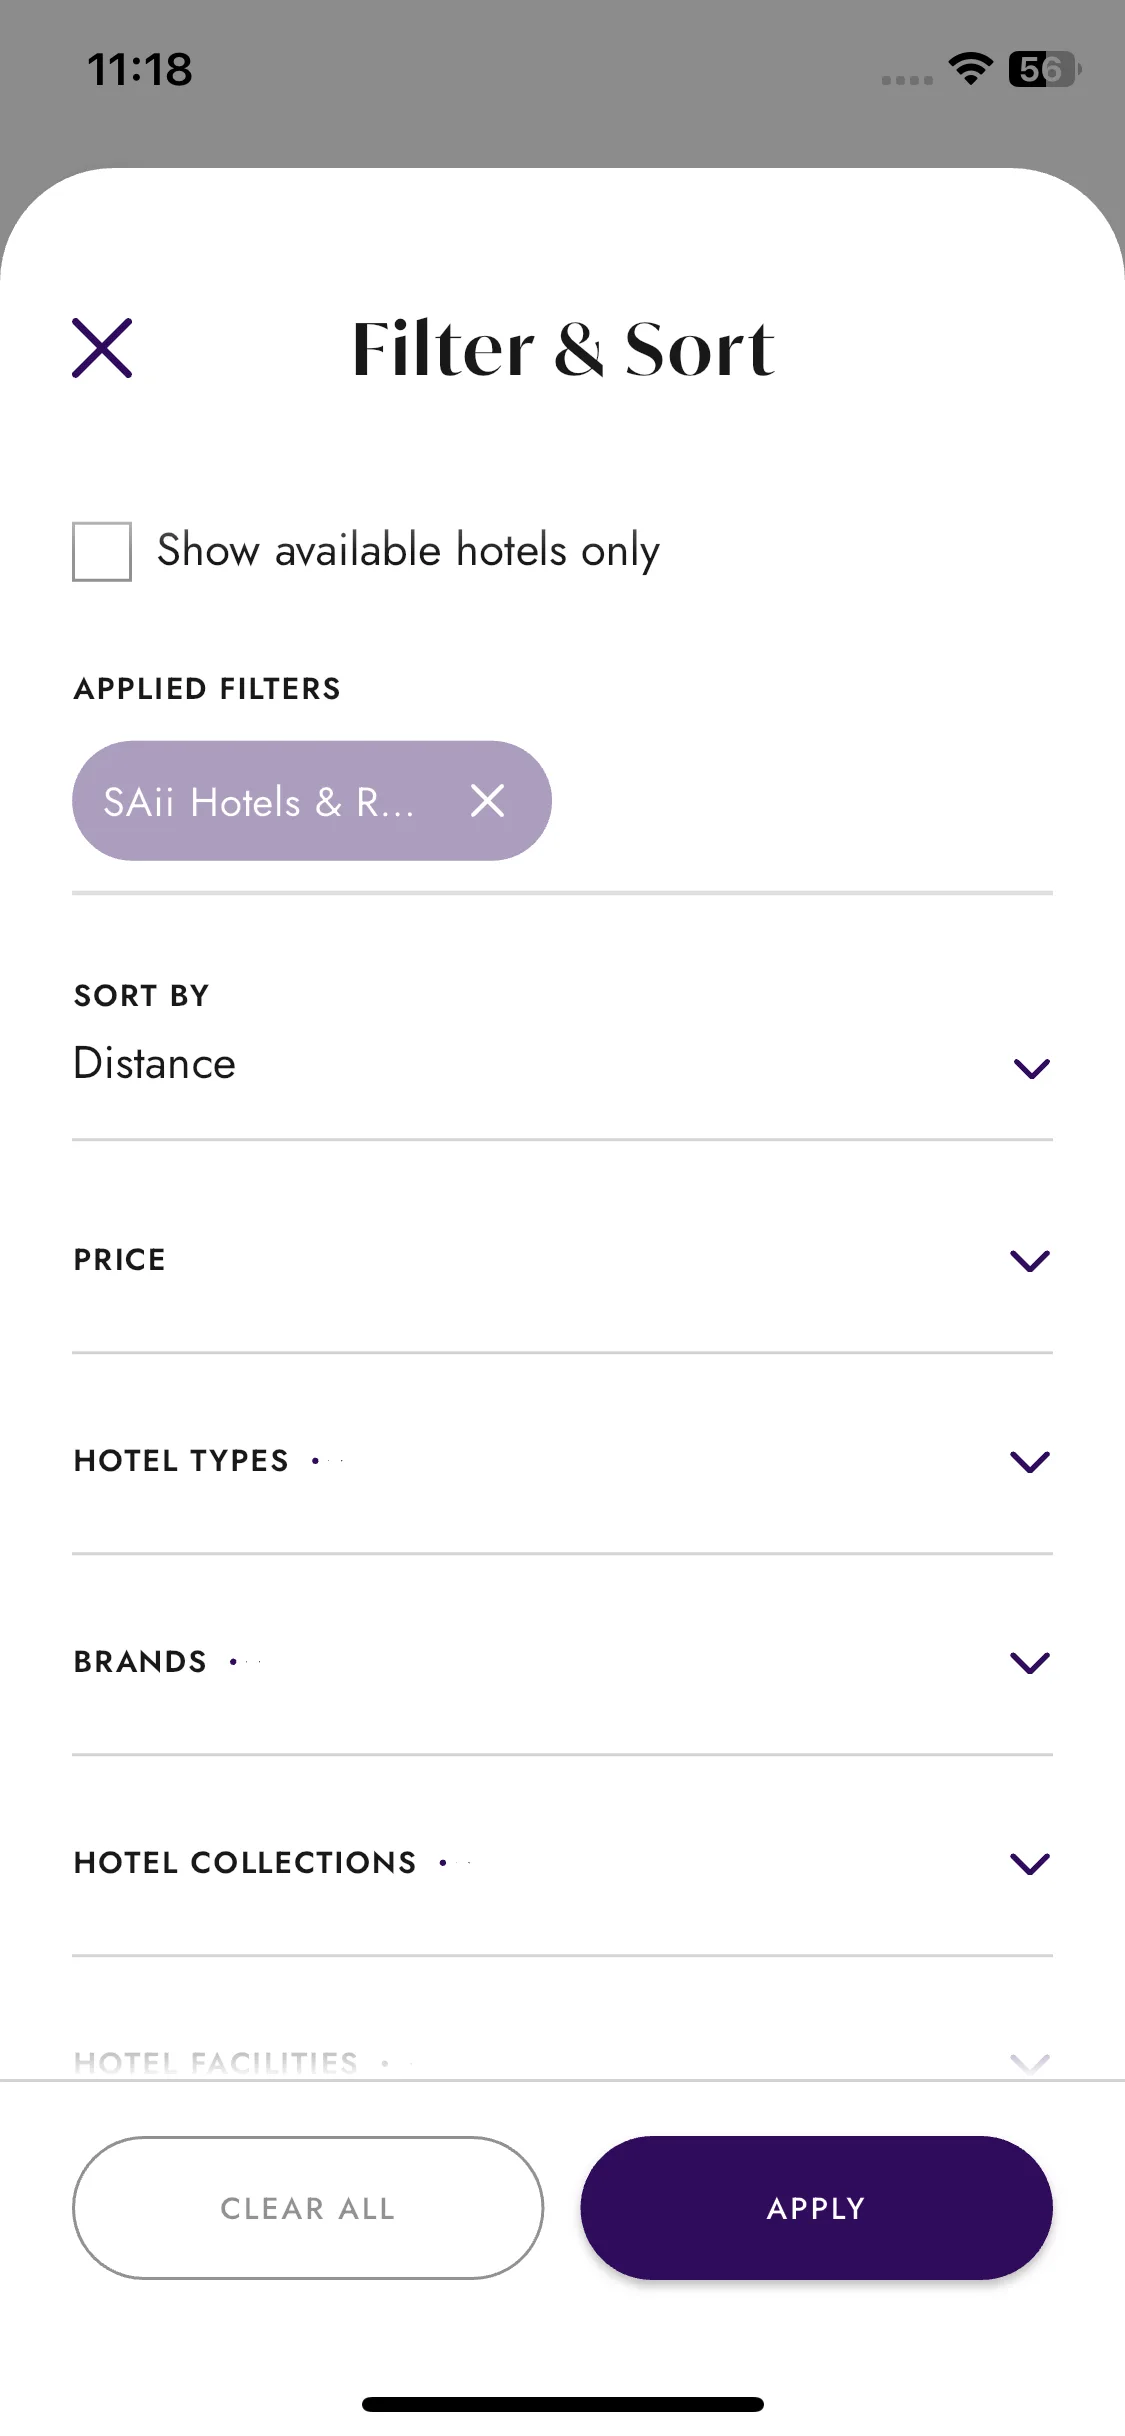The height and width of the screenshot is (2436, 1125).
Task: Tap the Hotel Collections label
Action: (245, 1863)
